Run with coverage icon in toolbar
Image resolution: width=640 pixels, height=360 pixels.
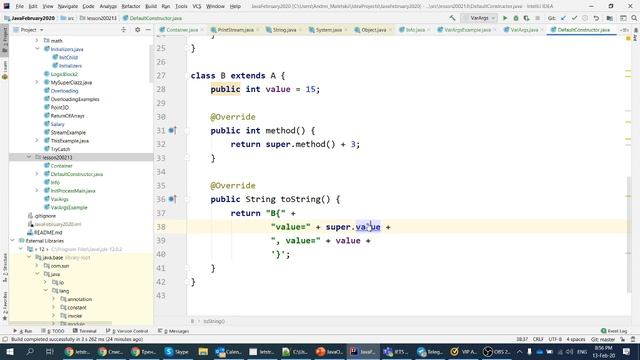point(527,18)
